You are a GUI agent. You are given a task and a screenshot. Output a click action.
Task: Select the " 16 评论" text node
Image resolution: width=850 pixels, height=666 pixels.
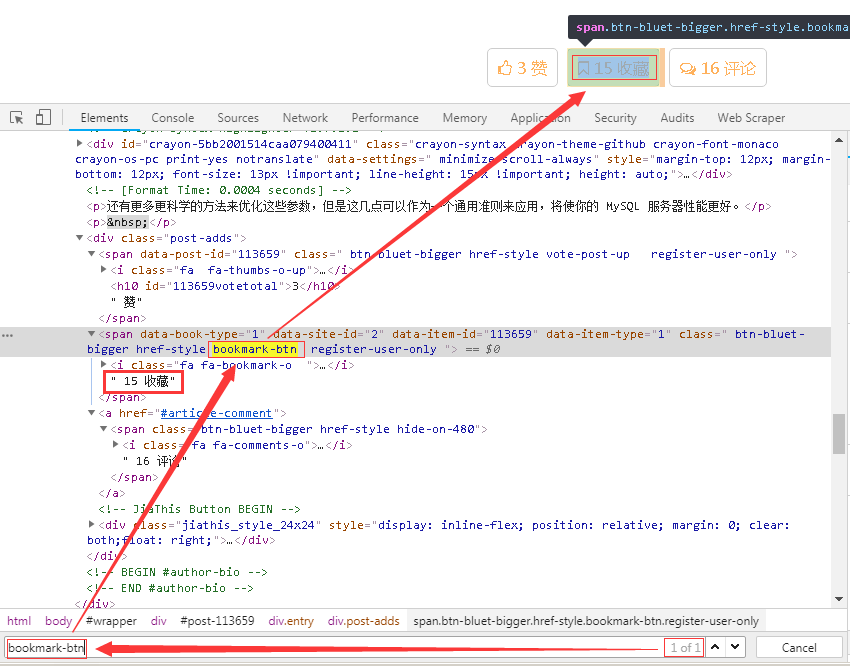pos(154,461)
